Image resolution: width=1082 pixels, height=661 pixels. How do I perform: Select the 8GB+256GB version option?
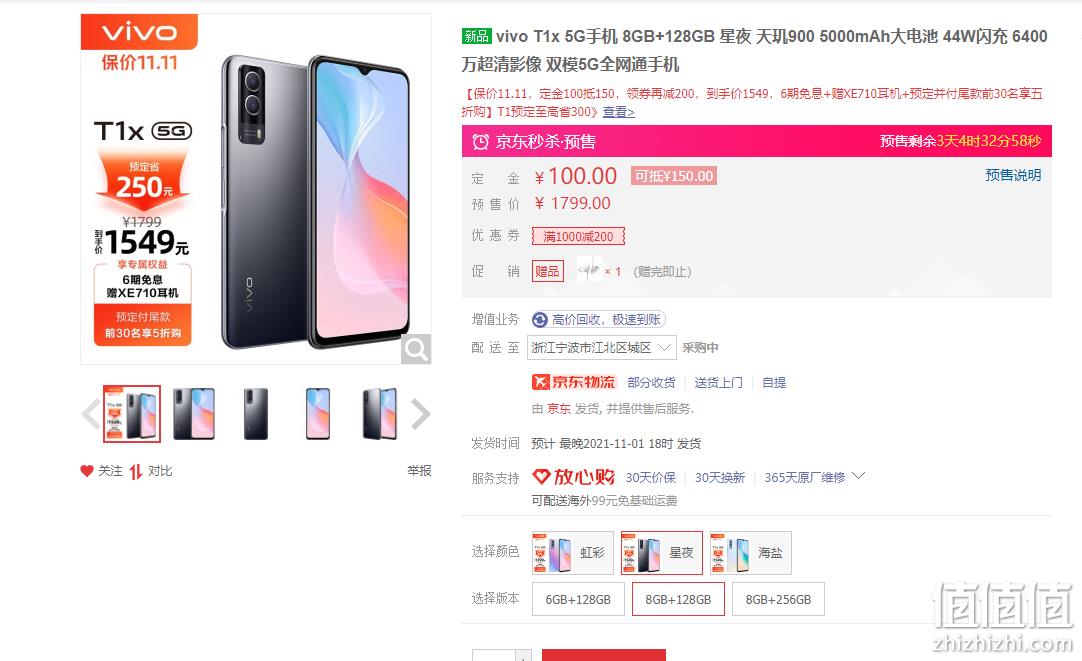(x=778, y=600)
